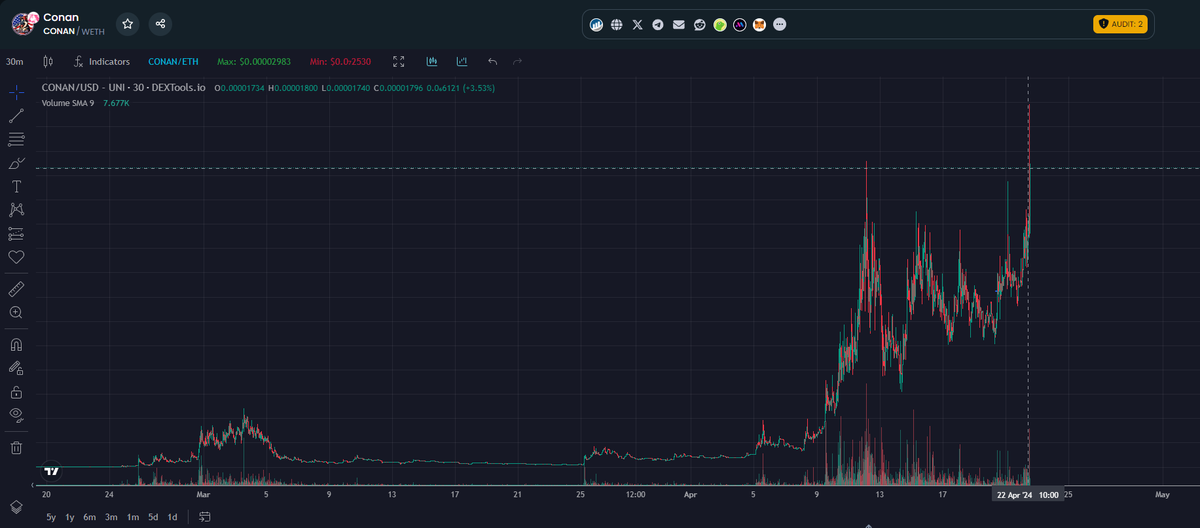Share the Conan pair page
The width and height of the screenshot is (1200, 528).
click(160, 23)
